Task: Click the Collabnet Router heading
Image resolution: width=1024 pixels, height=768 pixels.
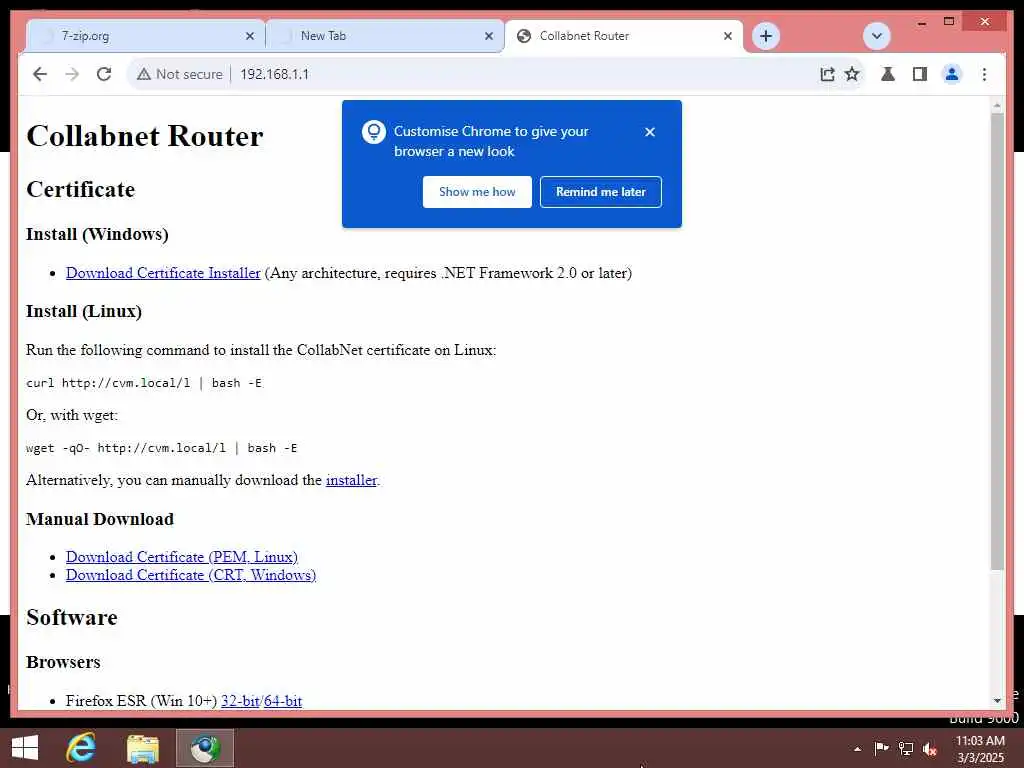Action: tap(145, 136)
